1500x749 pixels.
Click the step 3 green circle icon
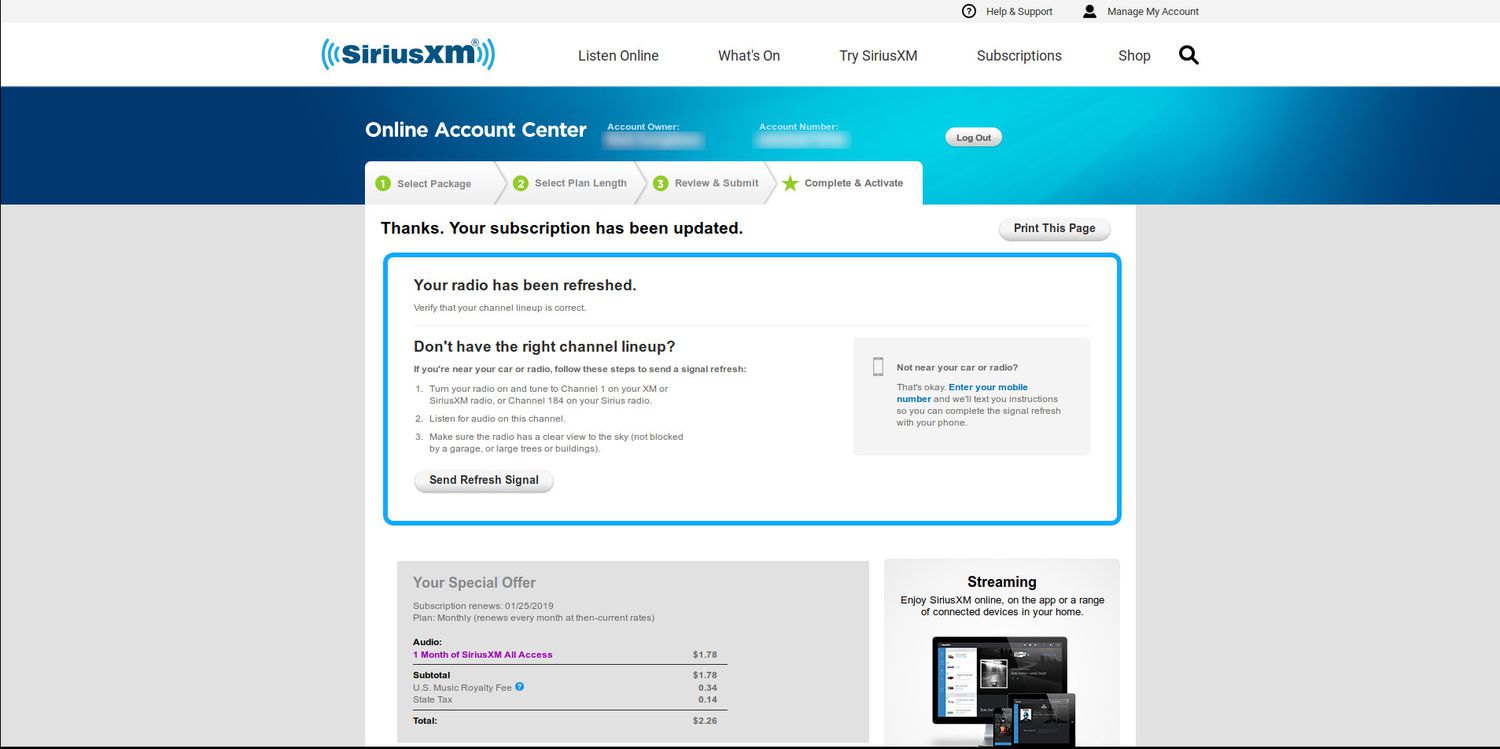tap(660, 183)
